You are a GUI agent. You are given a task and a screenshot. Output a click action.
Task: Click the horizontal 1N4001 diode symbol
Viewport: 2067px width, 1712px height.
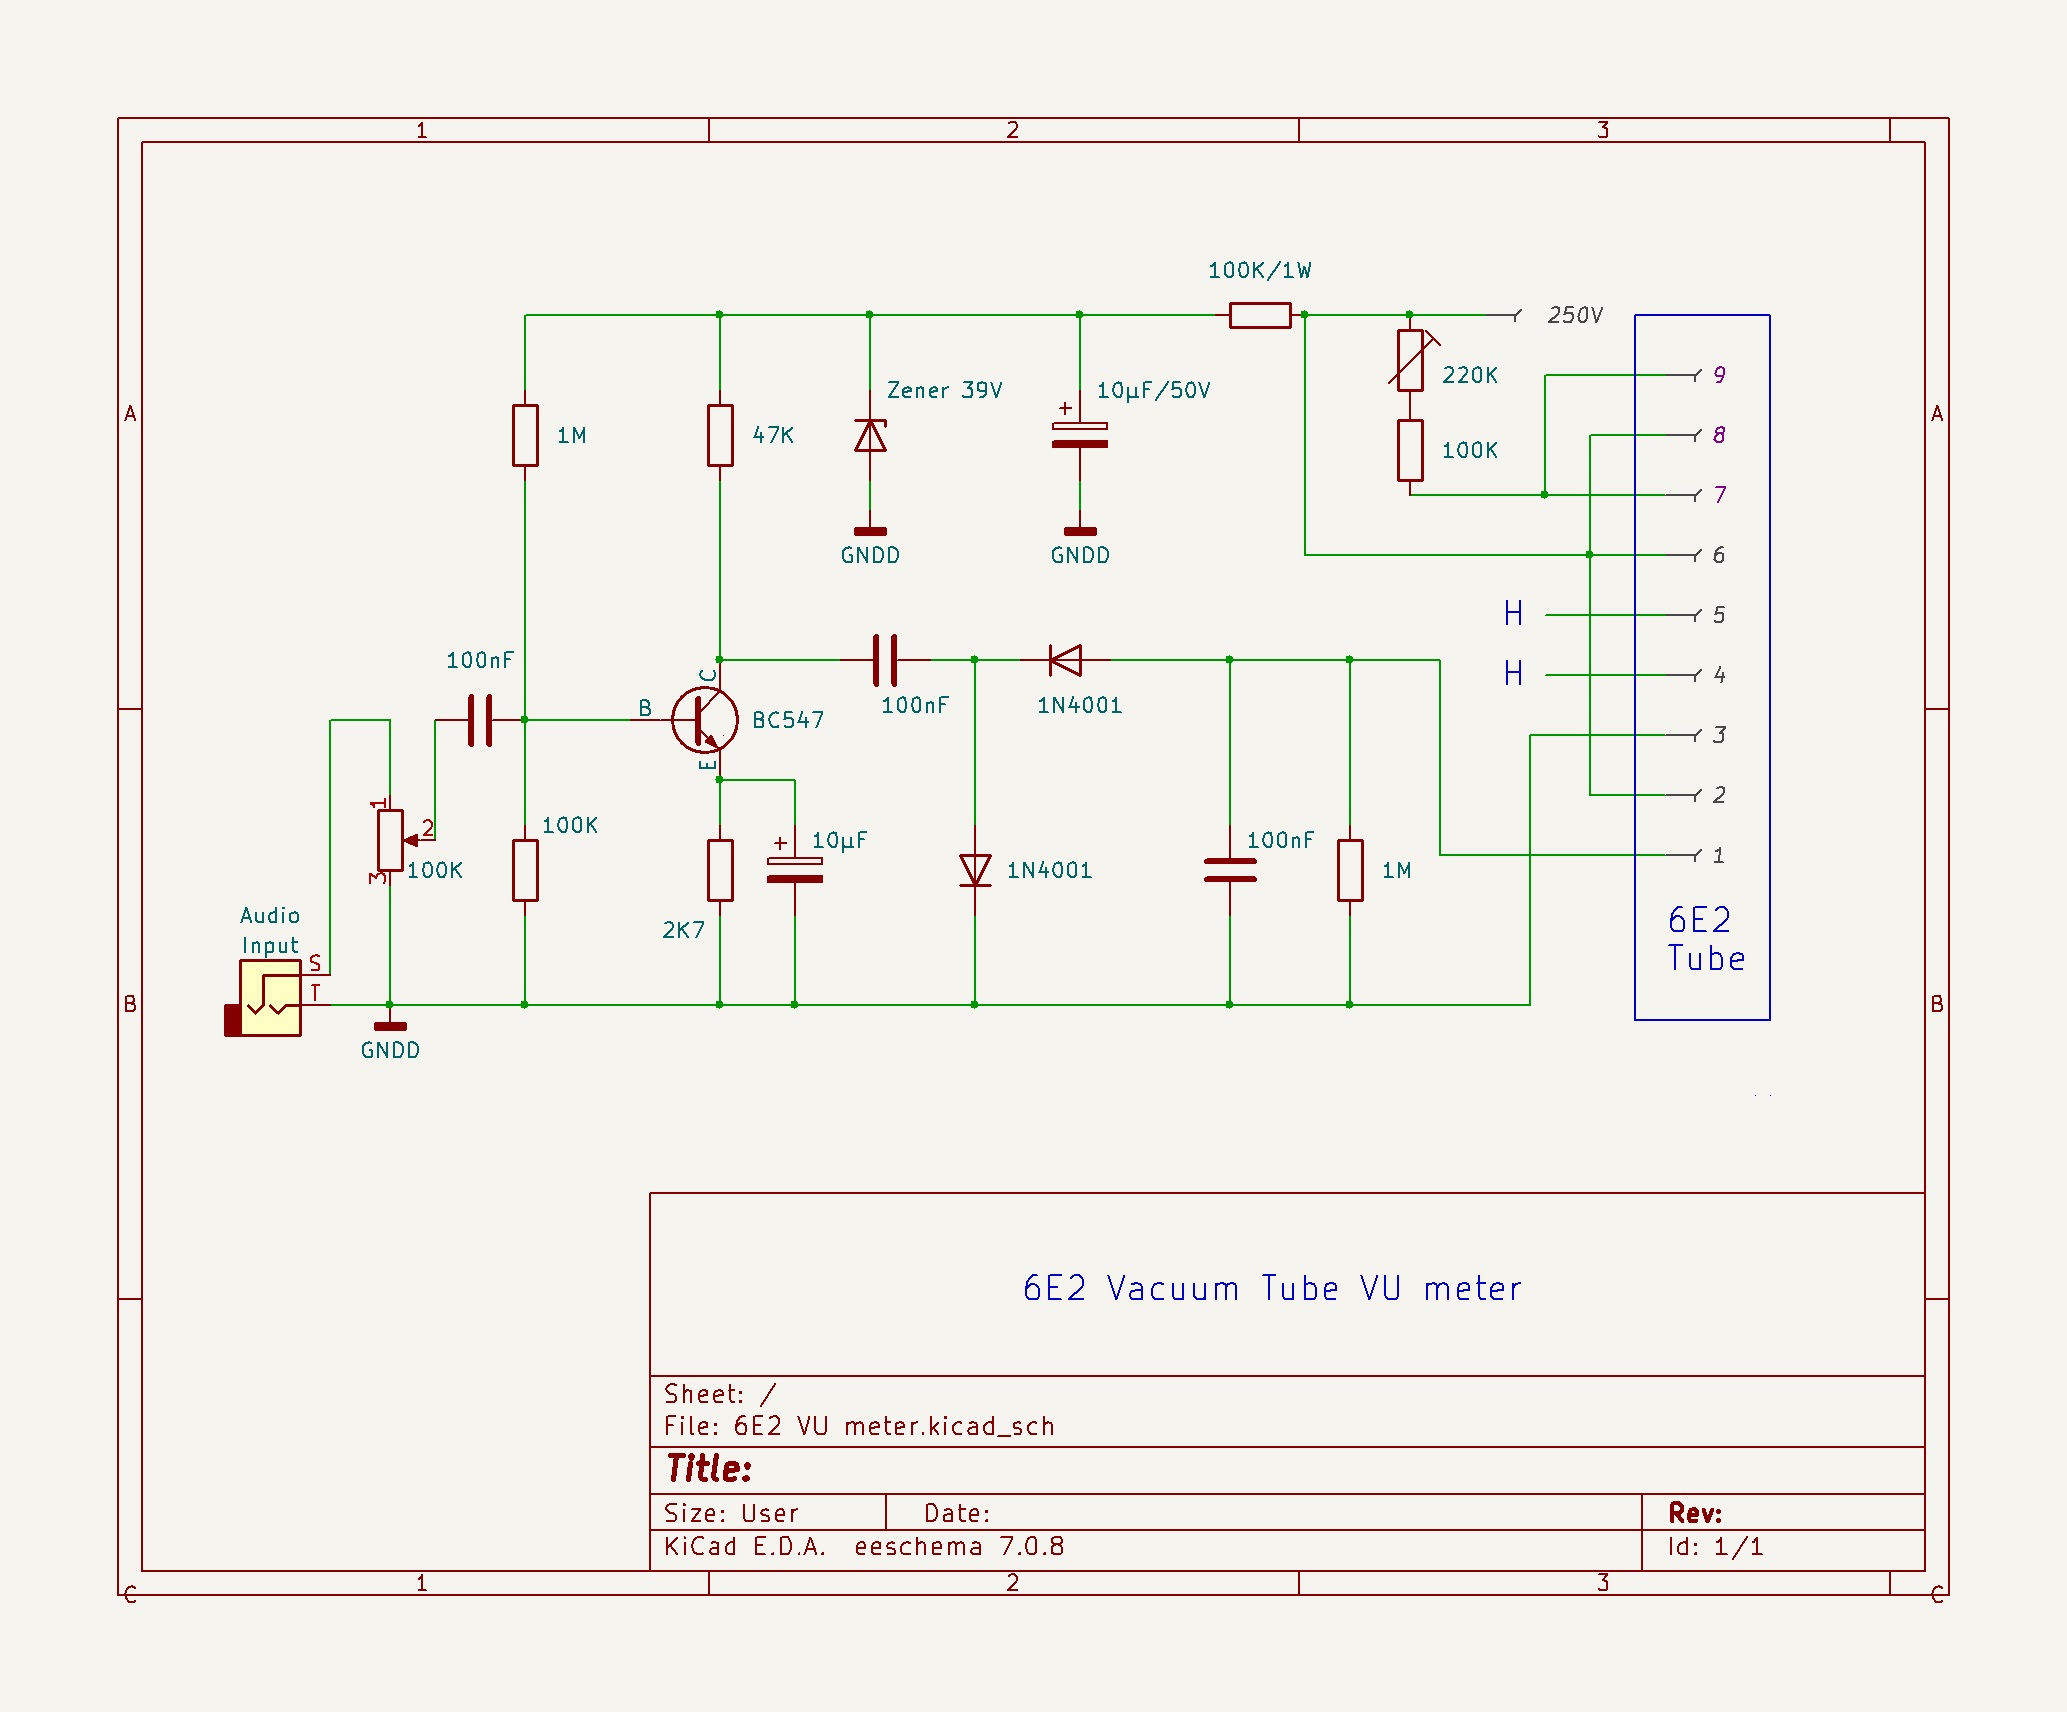coord(1065,660)
